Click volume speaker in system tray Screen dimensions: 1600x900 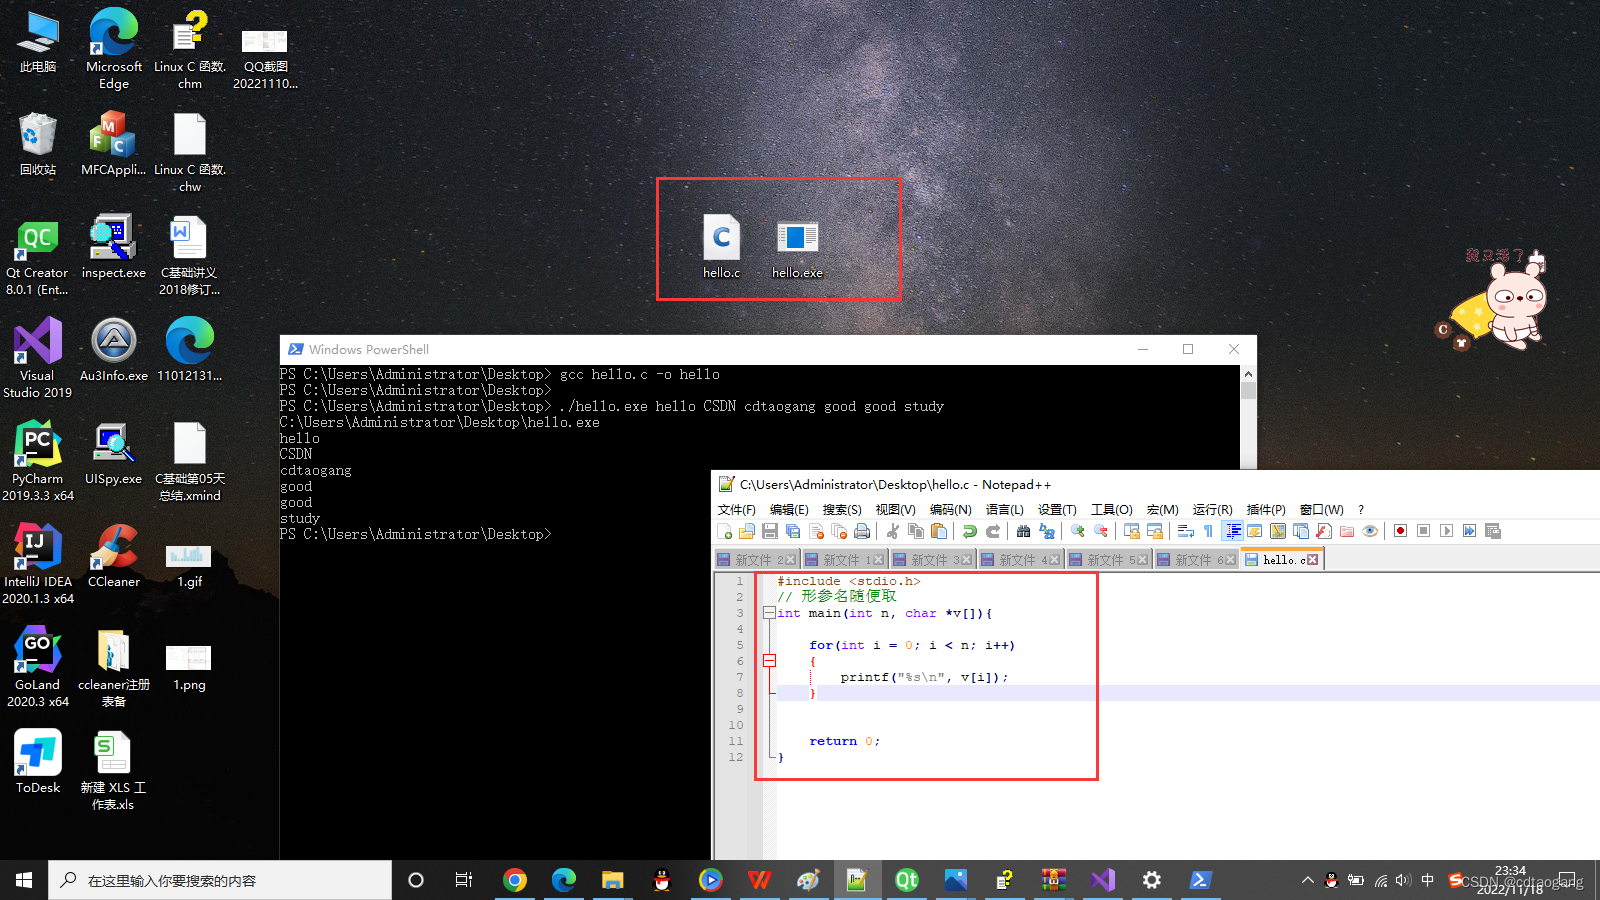1402,881
